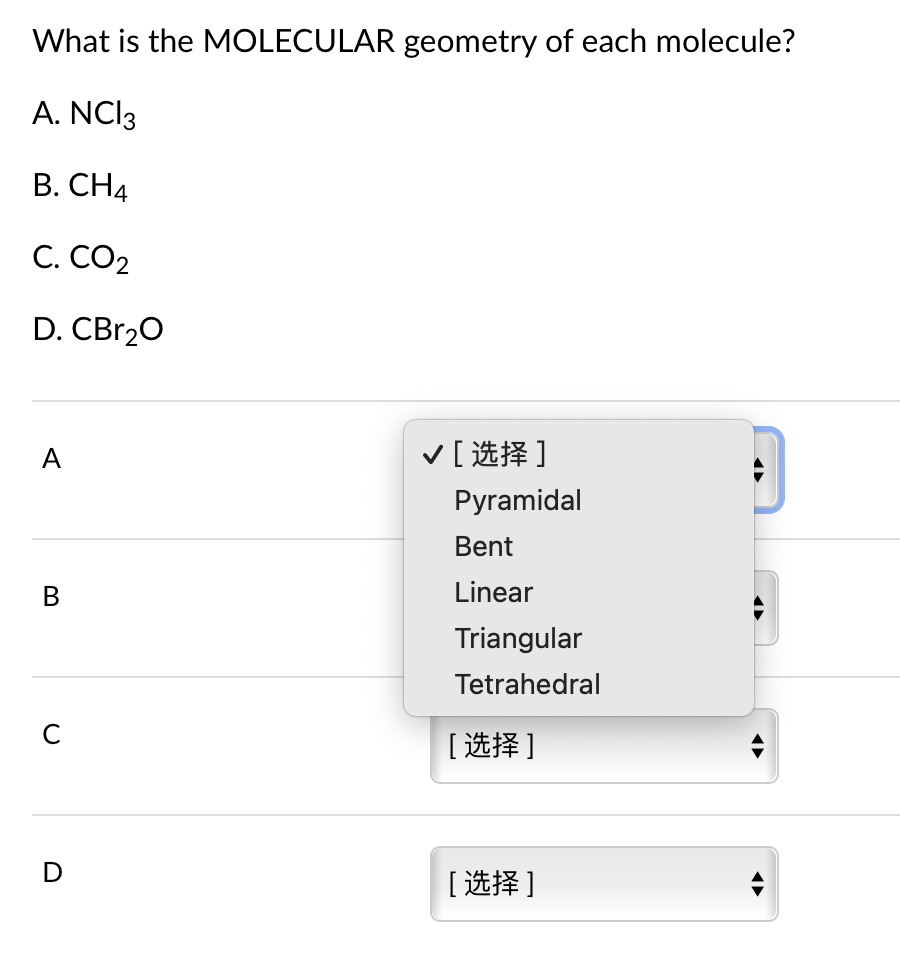
Task: Select Bent from the open dropdown list
Action: tap(483, 546)
